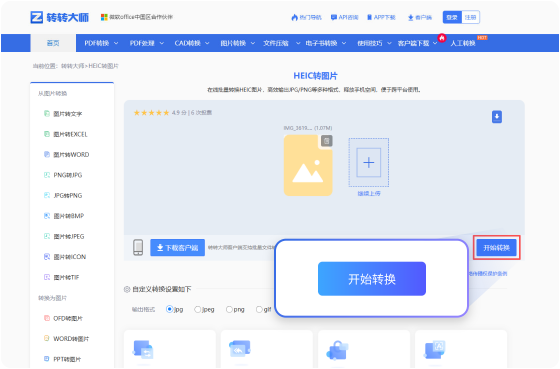Open 图片转文字 in the sidebar
The image size is (560, 369).
pos(63,114)
